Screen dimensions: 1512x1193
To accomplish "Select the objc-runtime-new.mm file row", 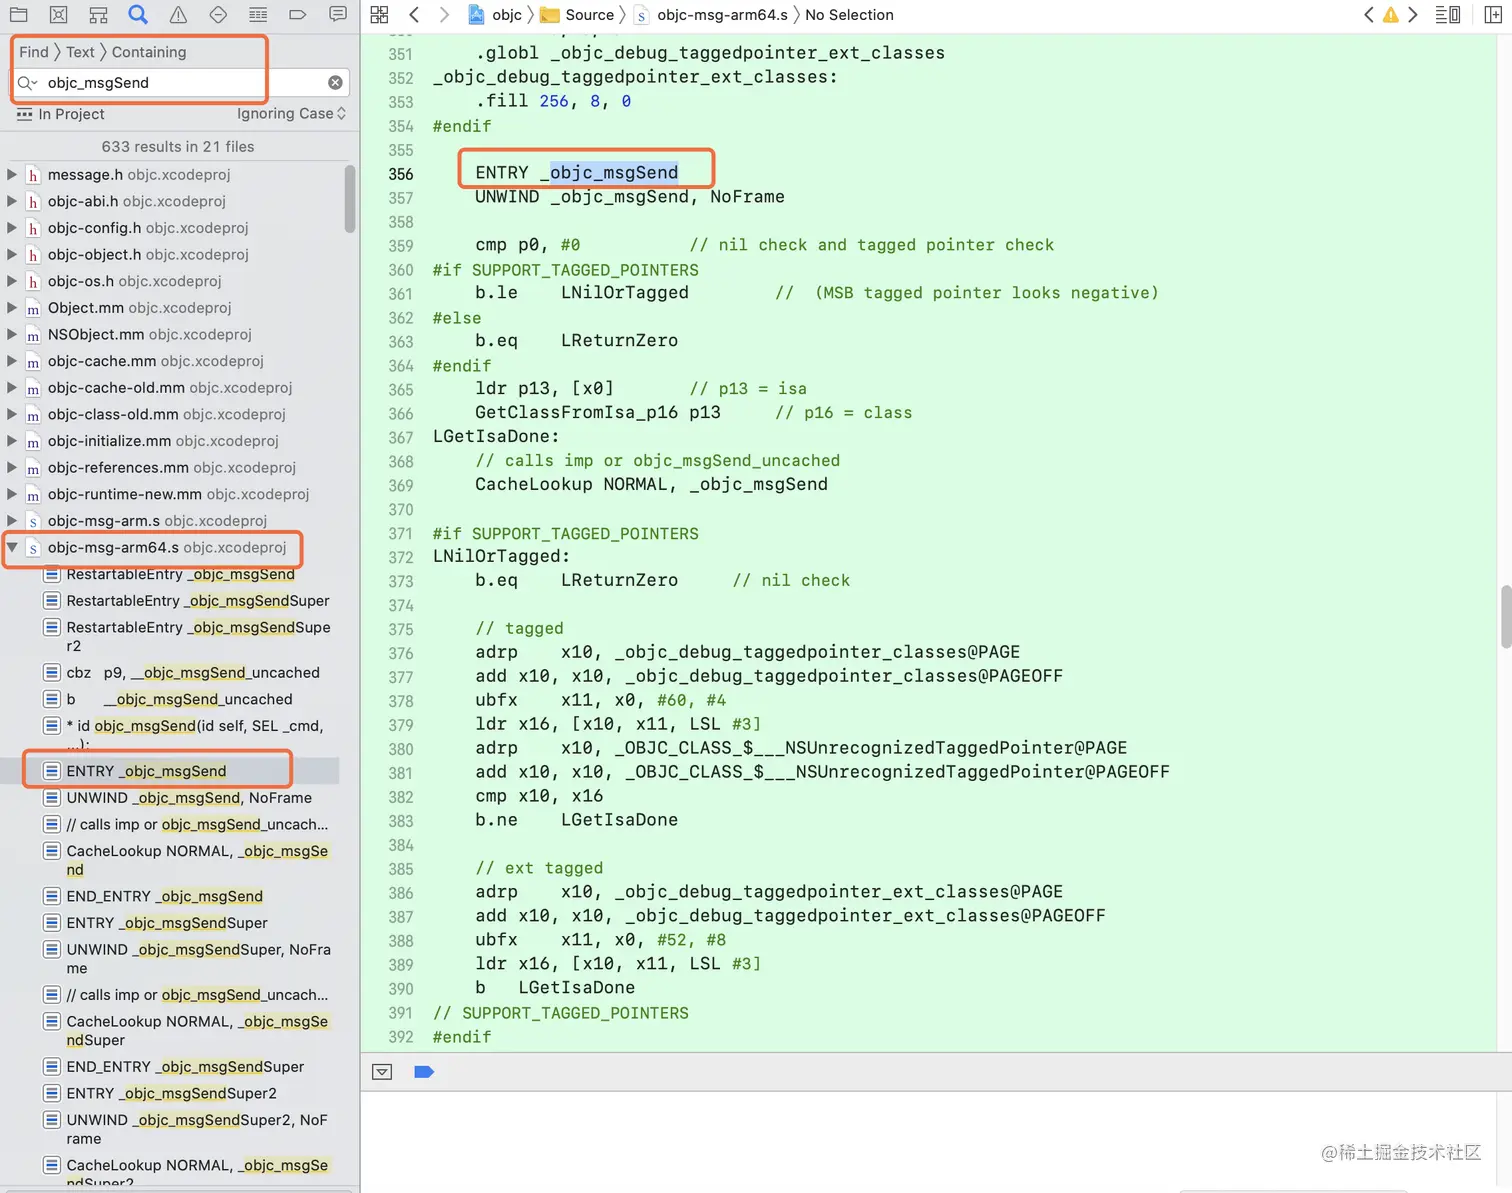I will tap(172, 494).
